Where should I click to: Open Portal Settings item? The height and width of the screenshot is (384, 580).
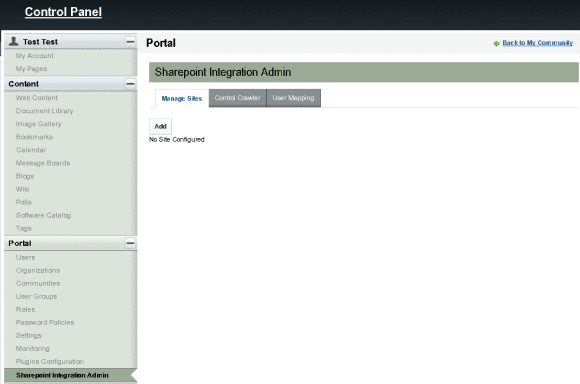(28, 336)
